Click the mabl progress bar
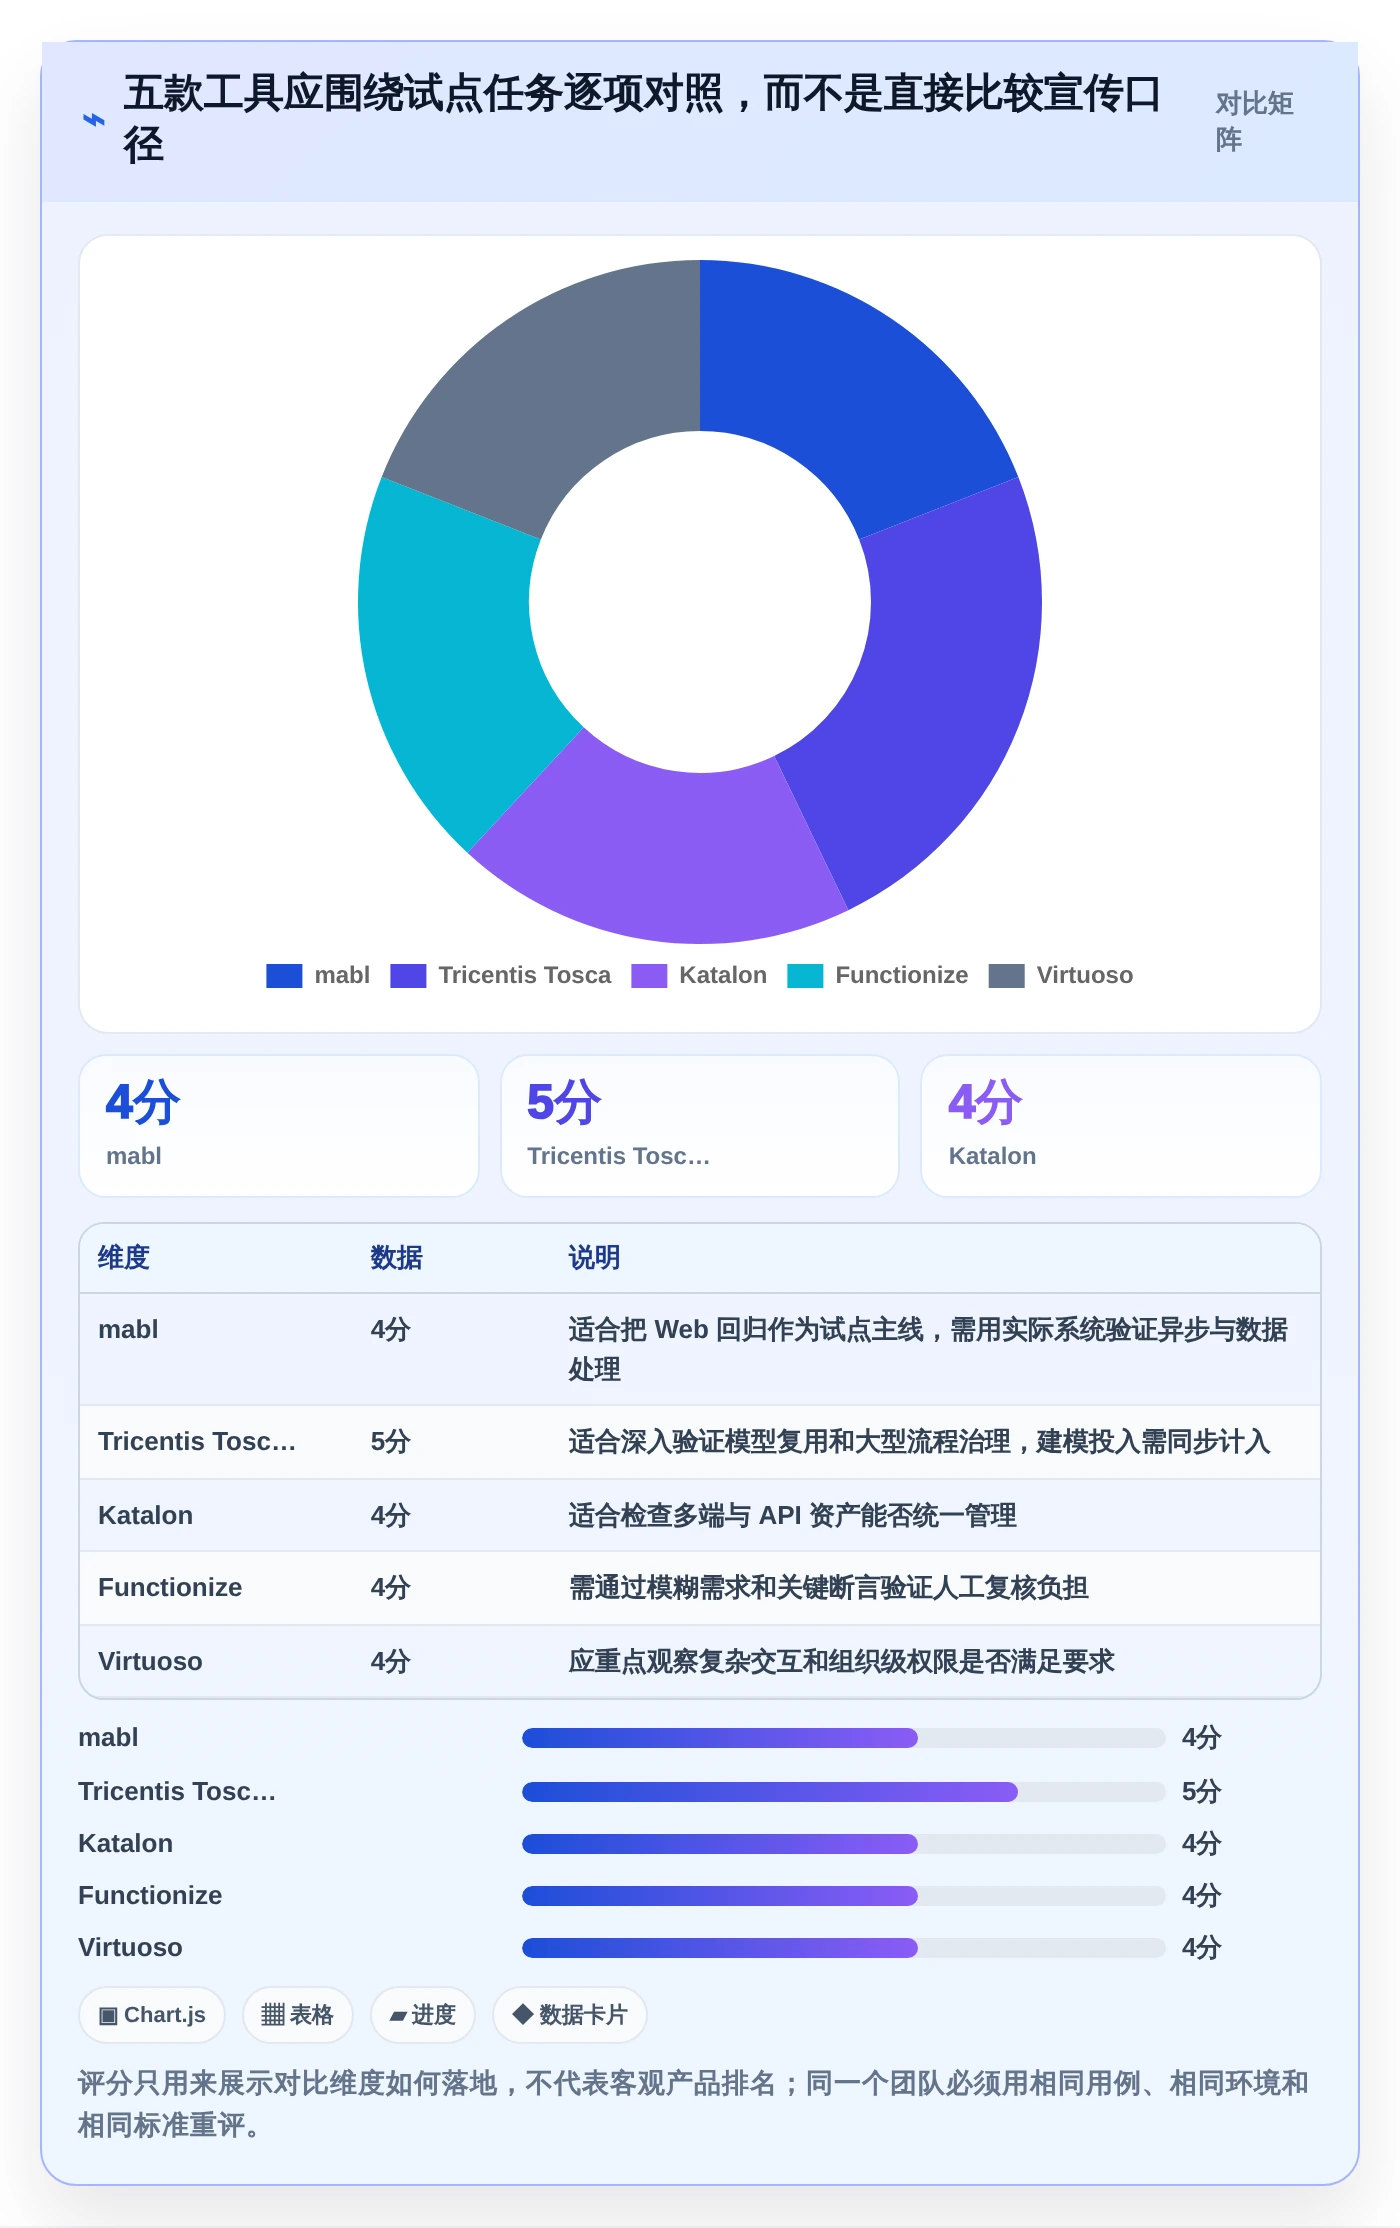 pyautogui.click(x=843, y=1738)
